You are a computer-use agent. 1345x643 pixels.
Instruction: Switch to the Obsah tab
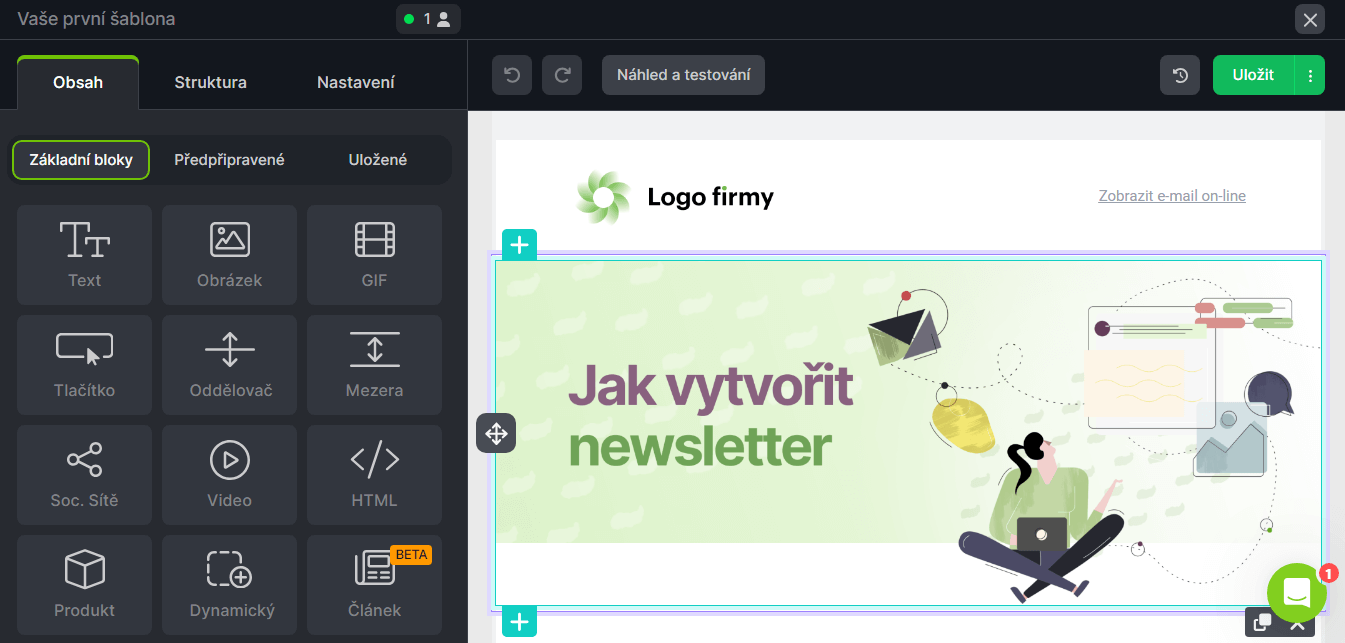78,82
